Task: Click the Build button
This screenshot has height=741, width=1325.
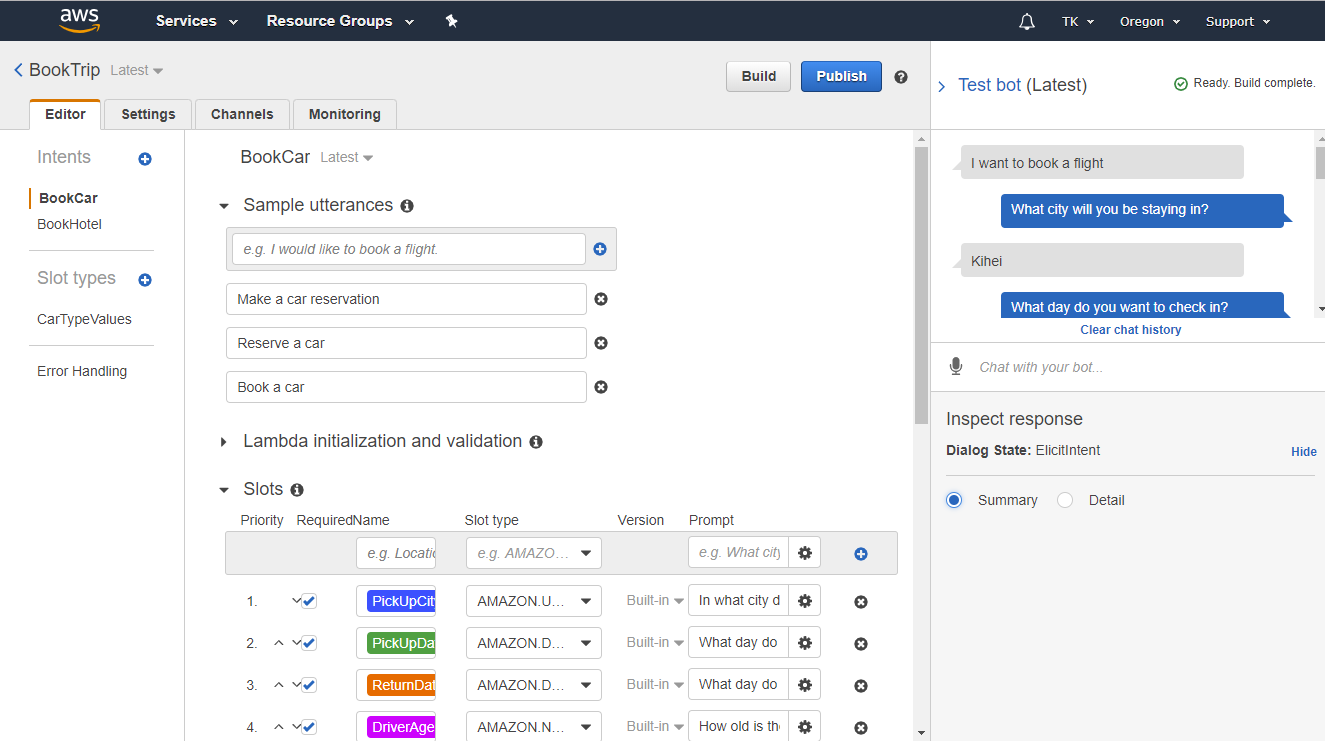Action: click(x=759, y=76)
